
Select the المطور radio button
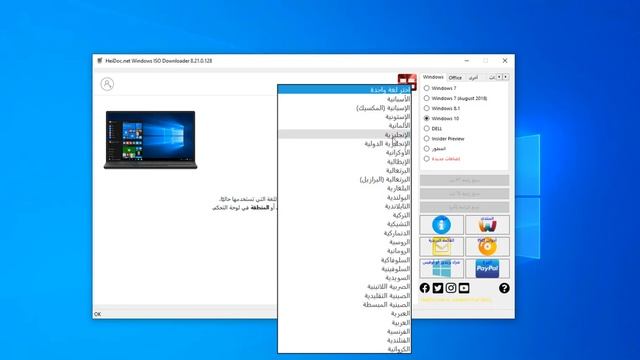[x=427, y=149]
